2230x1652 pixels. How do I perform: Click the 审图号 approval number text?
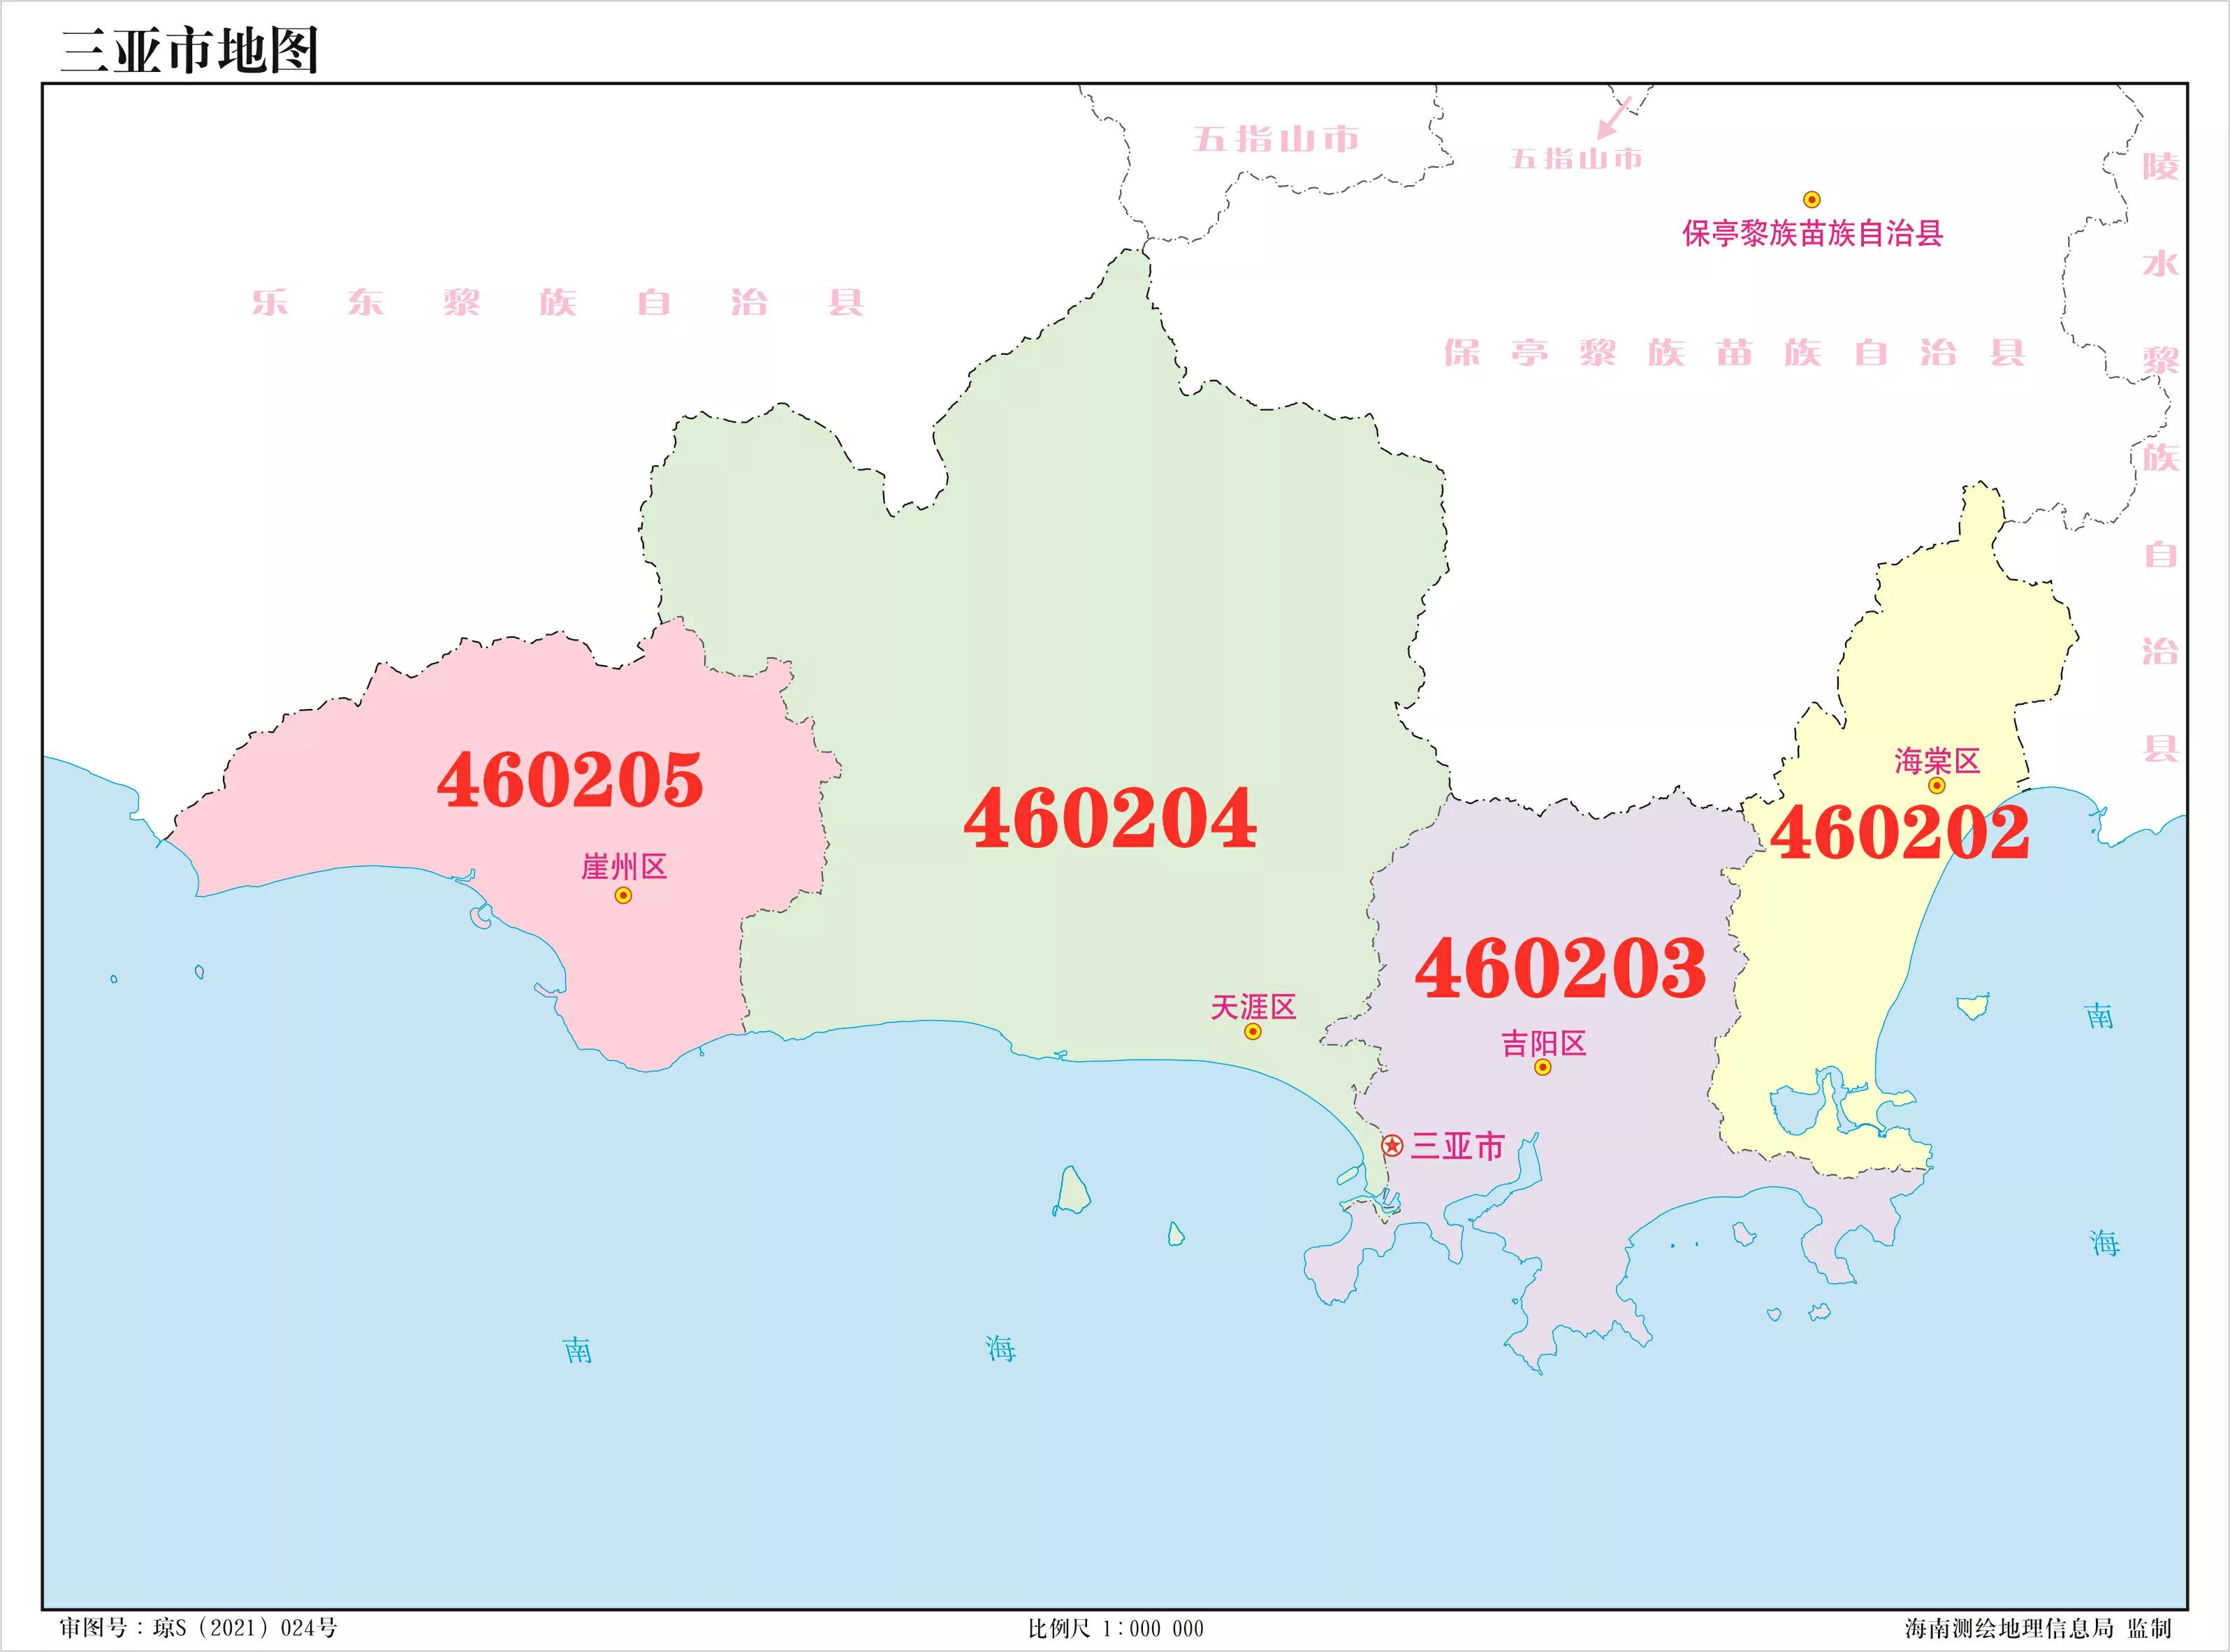click(x=198, y=1628)
